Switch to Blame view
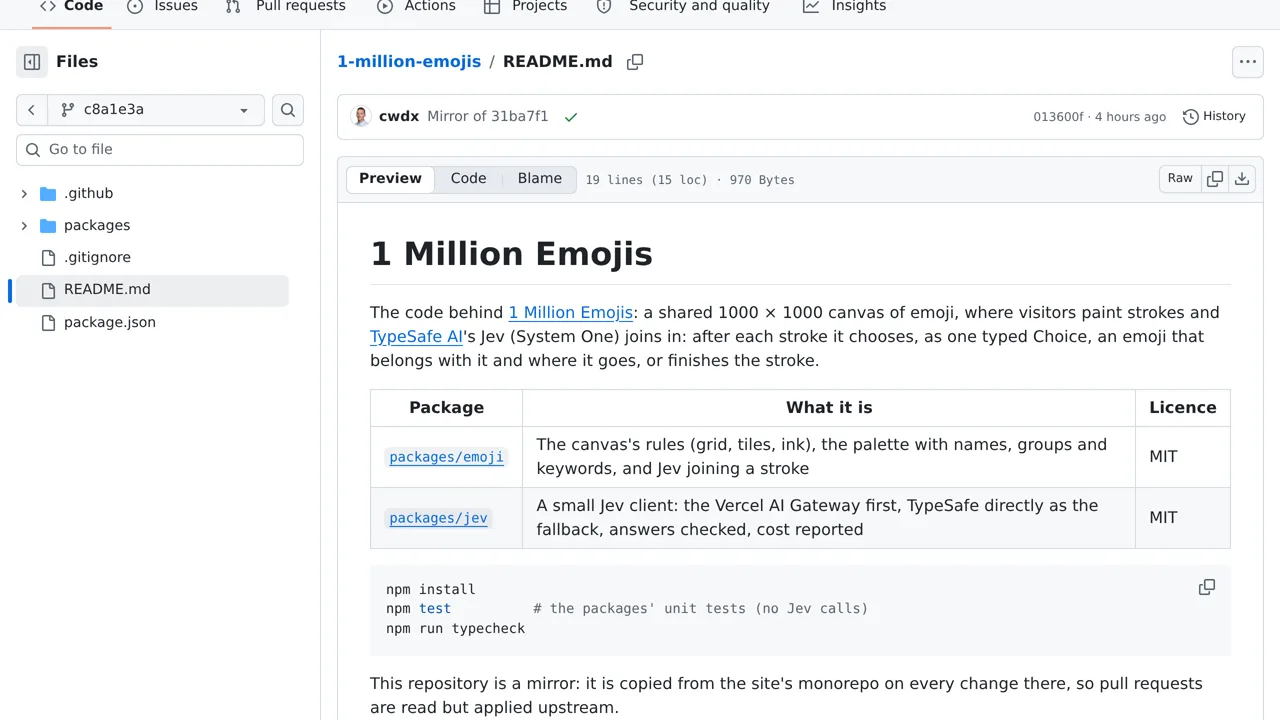 [540, 179]
